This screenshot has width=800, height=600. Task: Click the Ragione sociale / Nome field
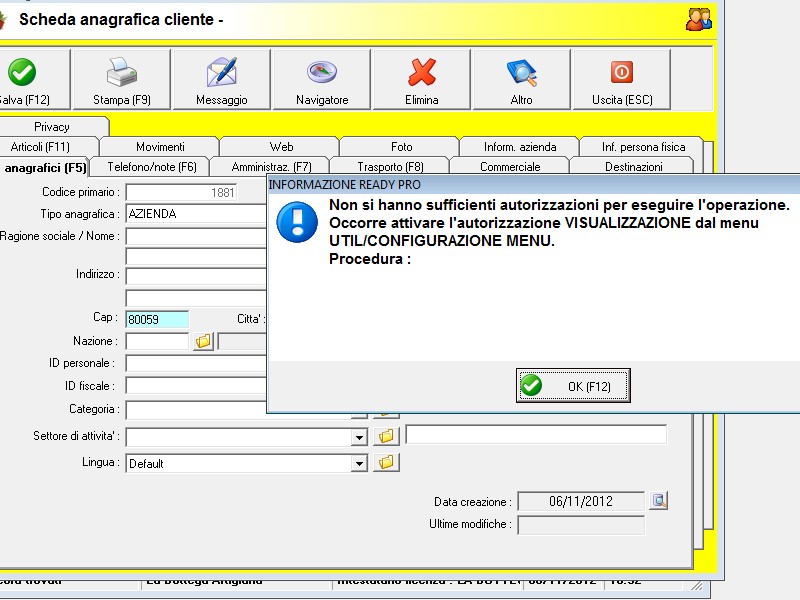(x=196, y=236)
